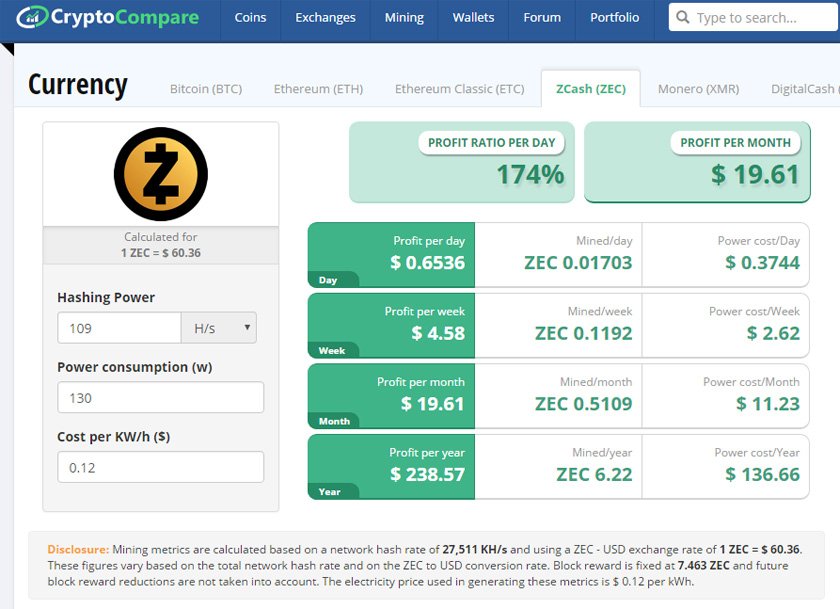Click the Cost per KW/h field

(x=160, y=467)
